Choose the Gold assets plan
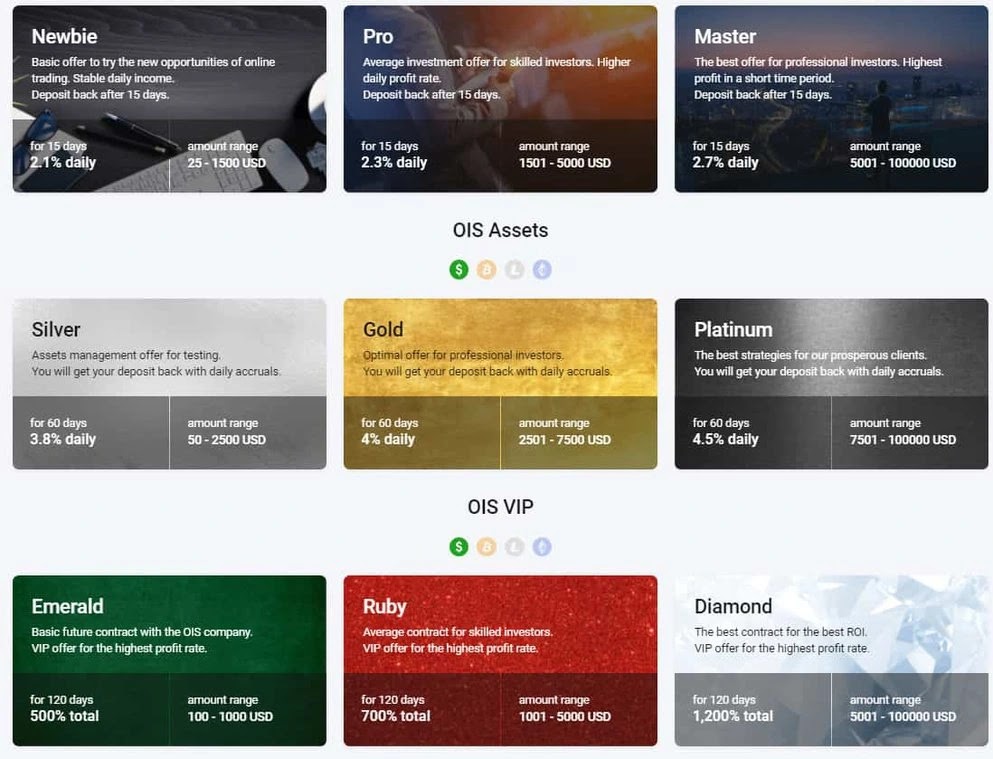This screenshot has height=759, width=993. coord(500,384)
